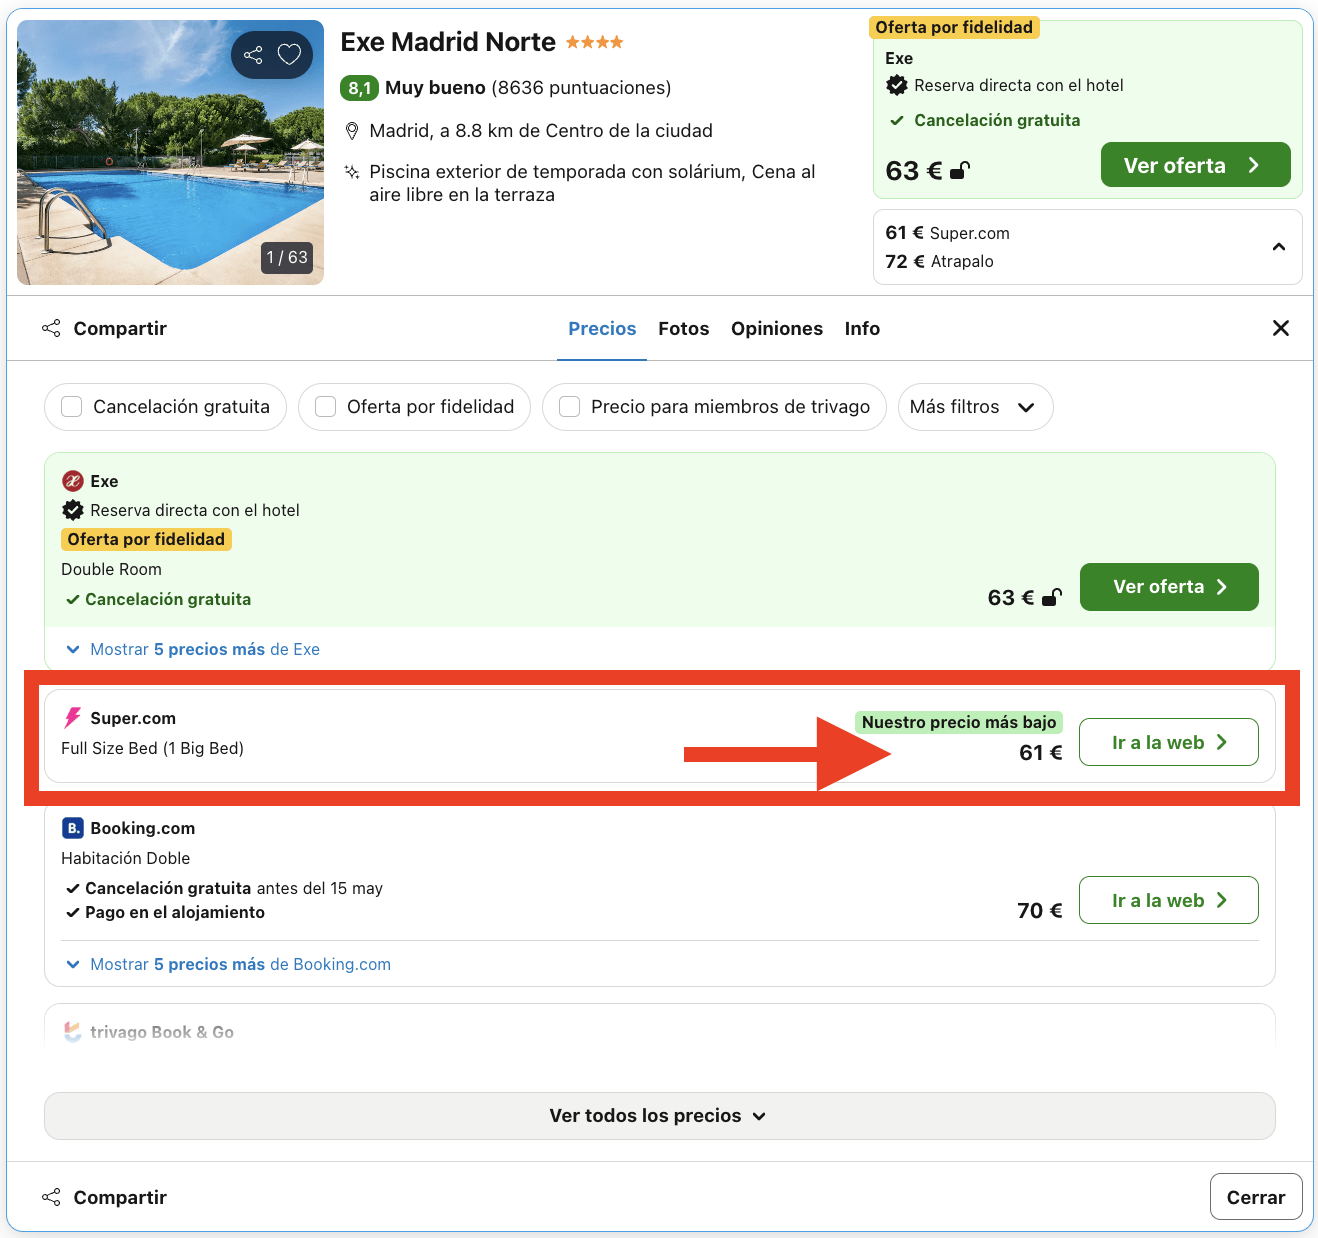This screenshot has height=1238, width=1318.
Task: Click the 8,1 rating badge
Action: 360,88
